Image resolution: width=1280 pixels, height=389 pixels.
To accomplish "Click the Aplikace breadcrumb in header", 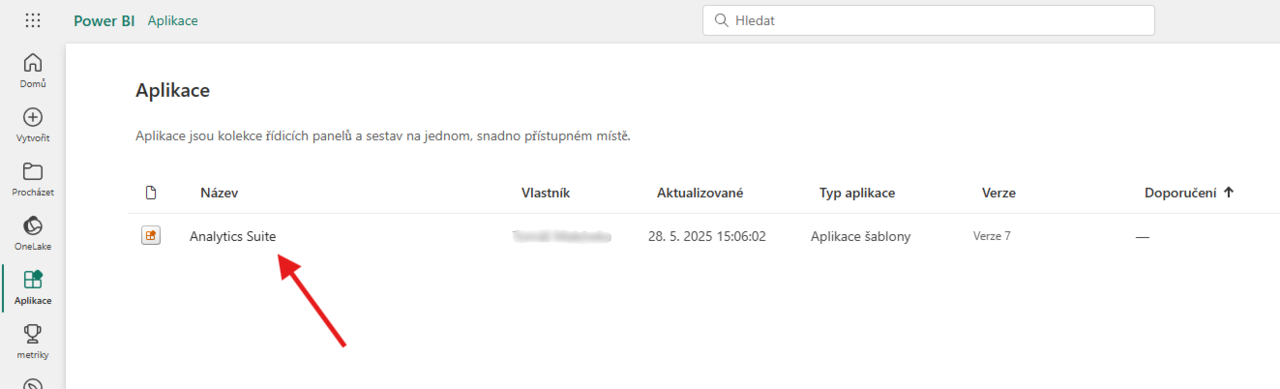I will point(173,20).
